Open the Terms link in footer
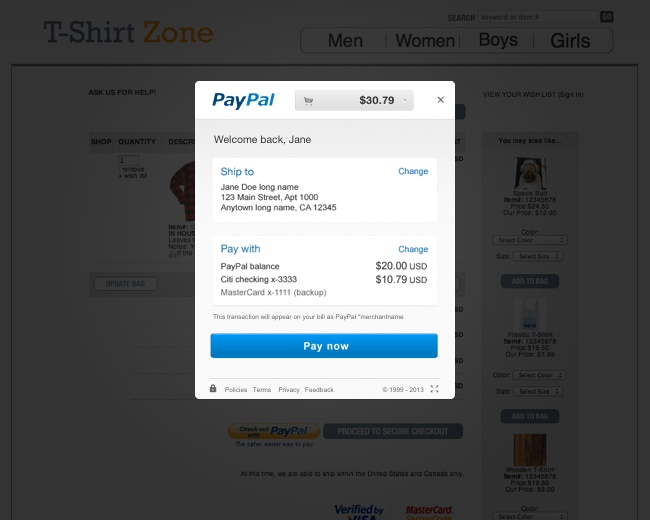Viewport: 650px width, 520px height. click(262, 390)
